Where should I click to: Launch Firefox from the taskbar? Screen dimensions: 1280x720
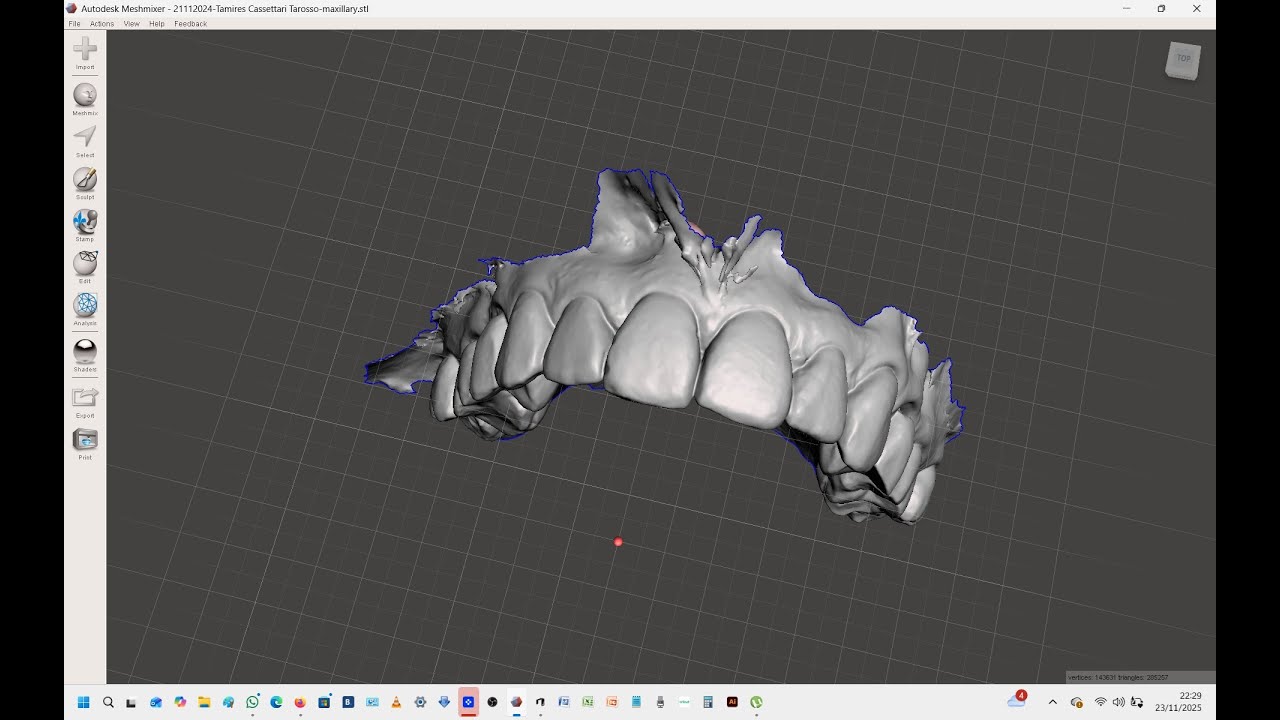click(x=300, y=702)
